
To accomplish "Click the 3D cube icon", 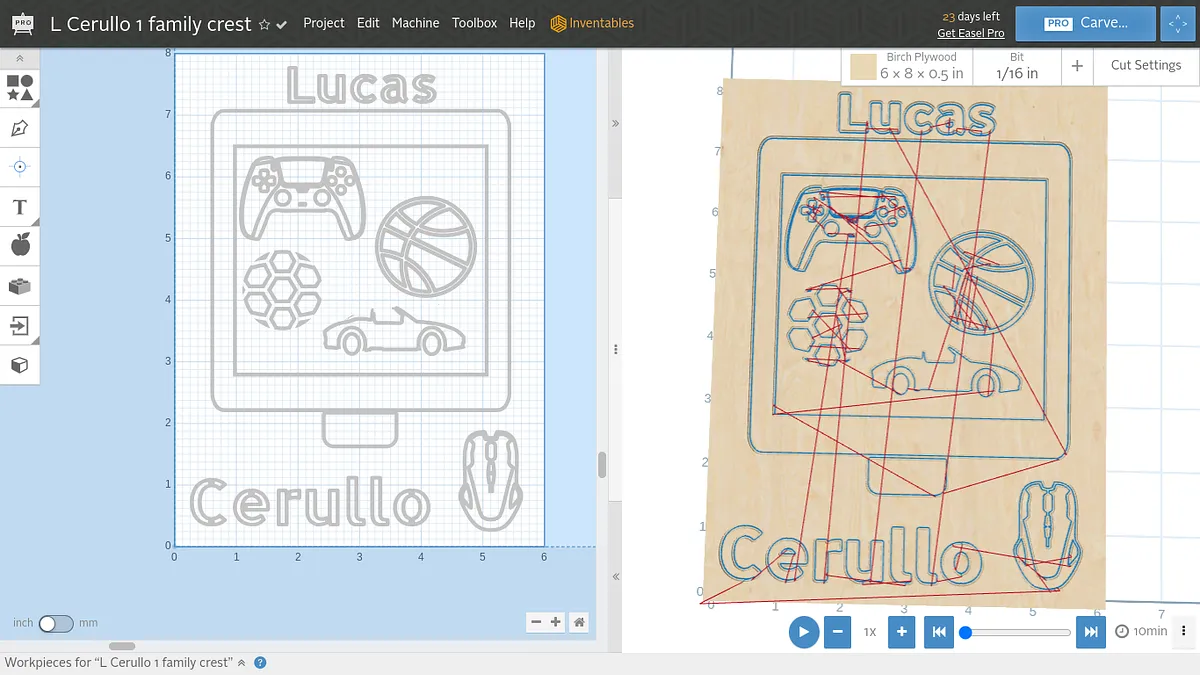I will (20, 365).
